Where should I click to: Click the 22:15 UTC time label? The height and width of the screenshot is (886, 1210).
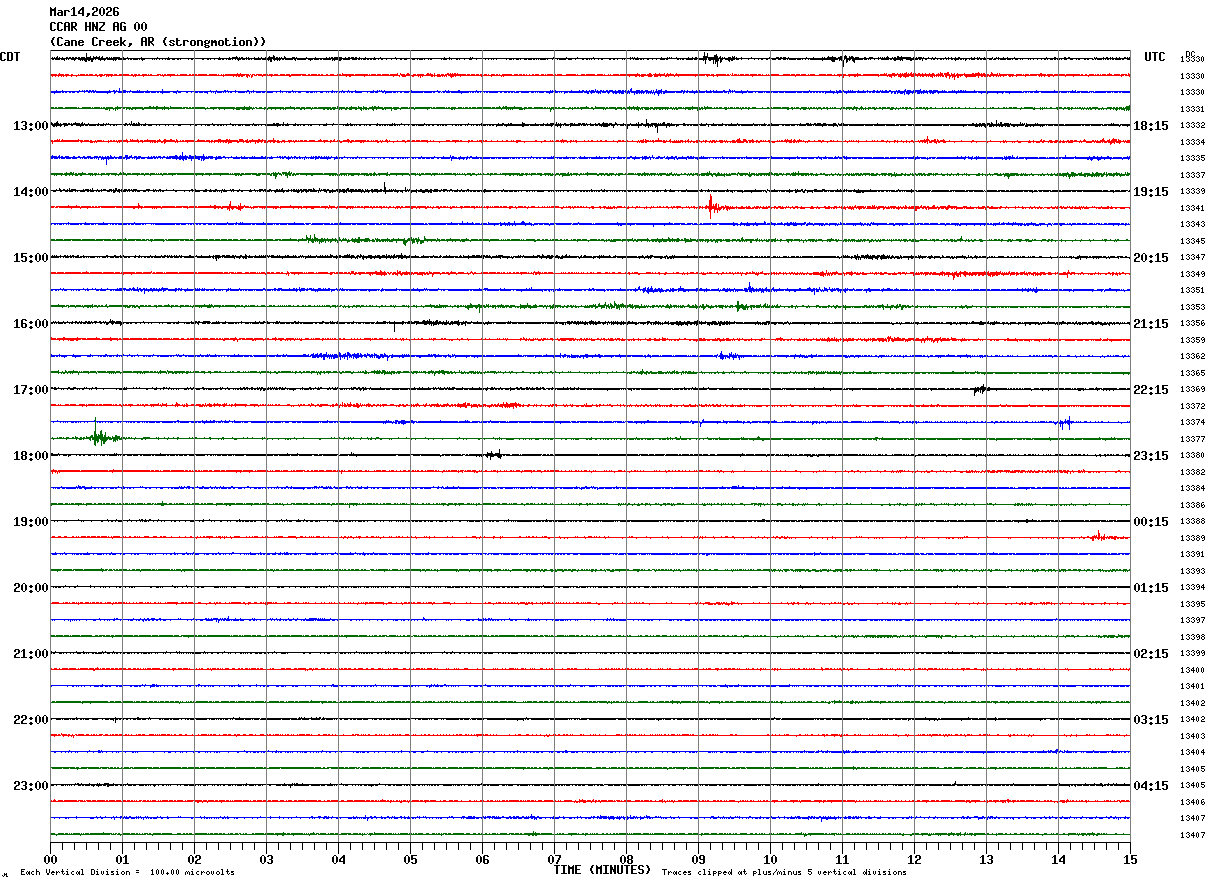1150,390
